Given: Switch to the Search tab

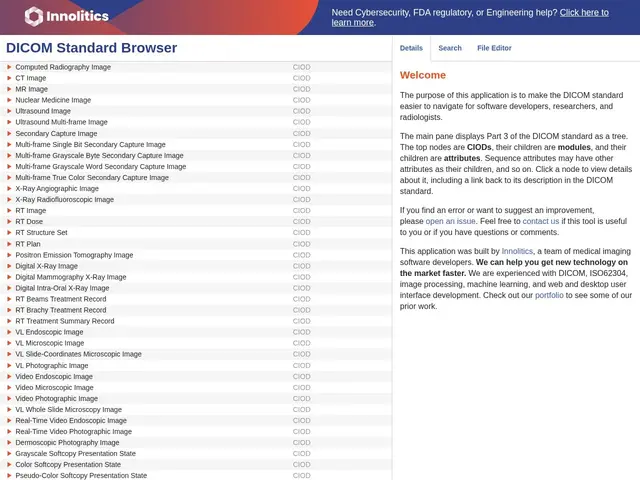Looking at the screenshot, I should pyautogui.click(x=450, y=48).
